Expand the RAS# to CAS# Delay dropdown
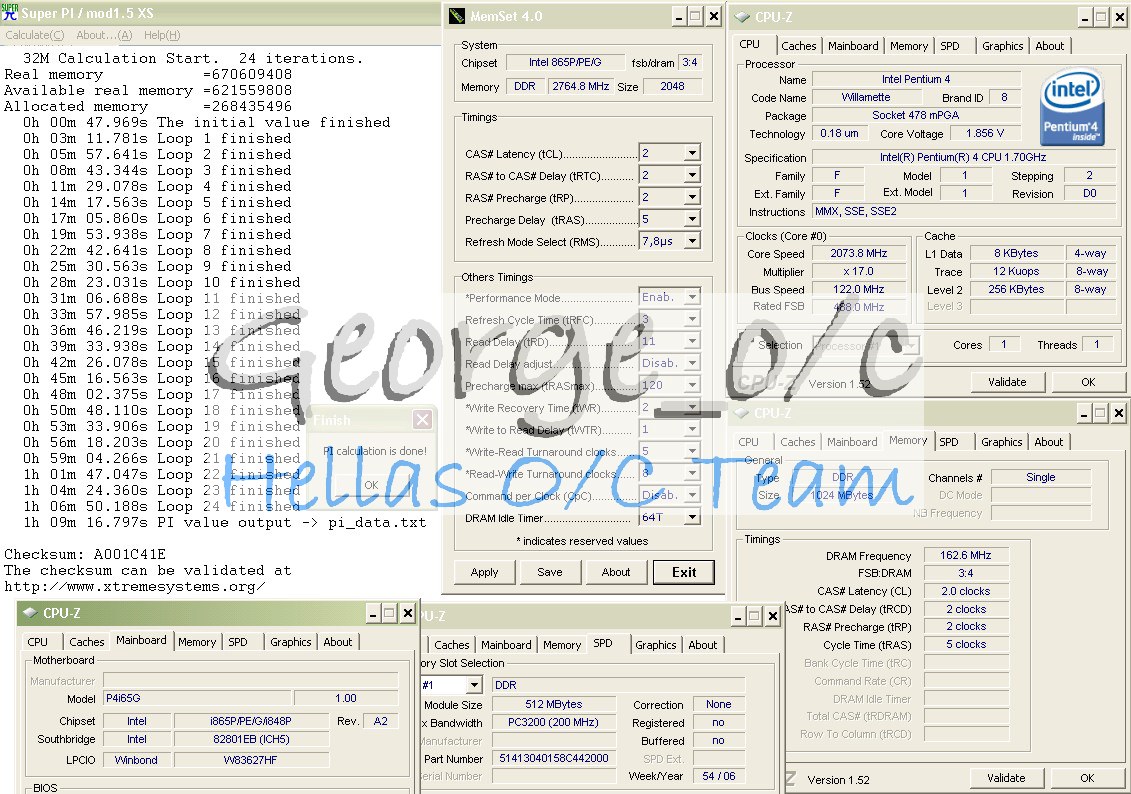This screenshot has width=1131, height=794. (692, 175)
